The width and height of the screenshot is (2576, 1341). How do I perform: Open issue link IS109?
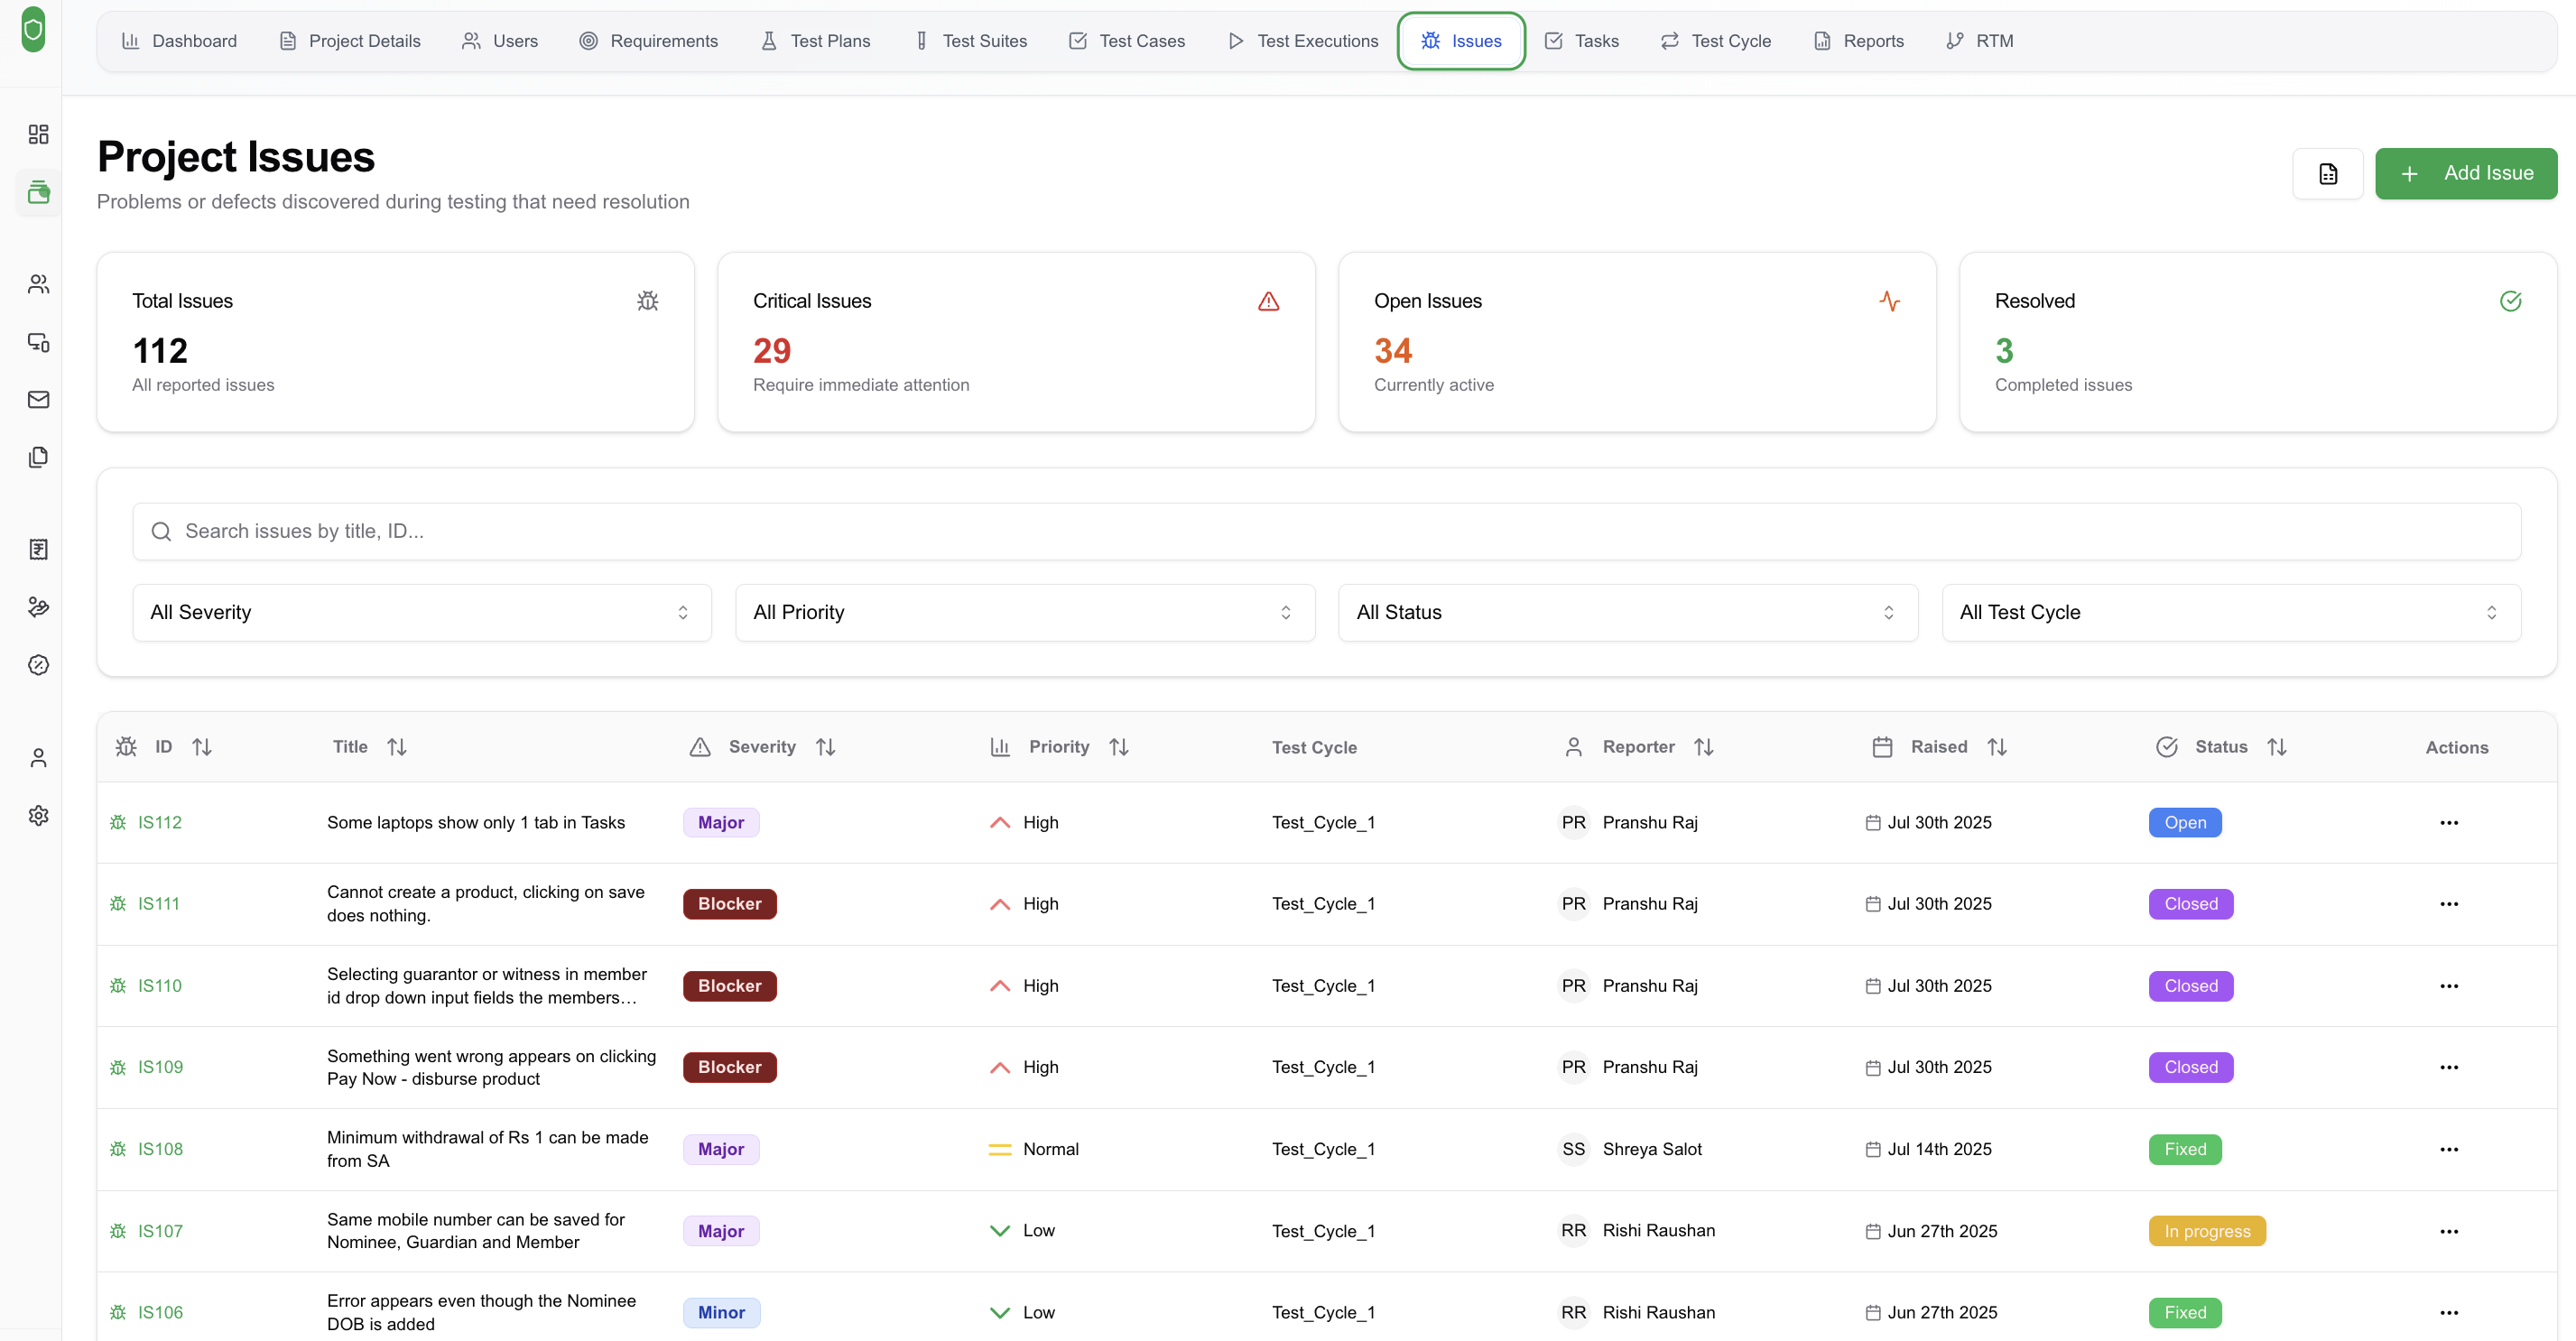point(160,1067)
